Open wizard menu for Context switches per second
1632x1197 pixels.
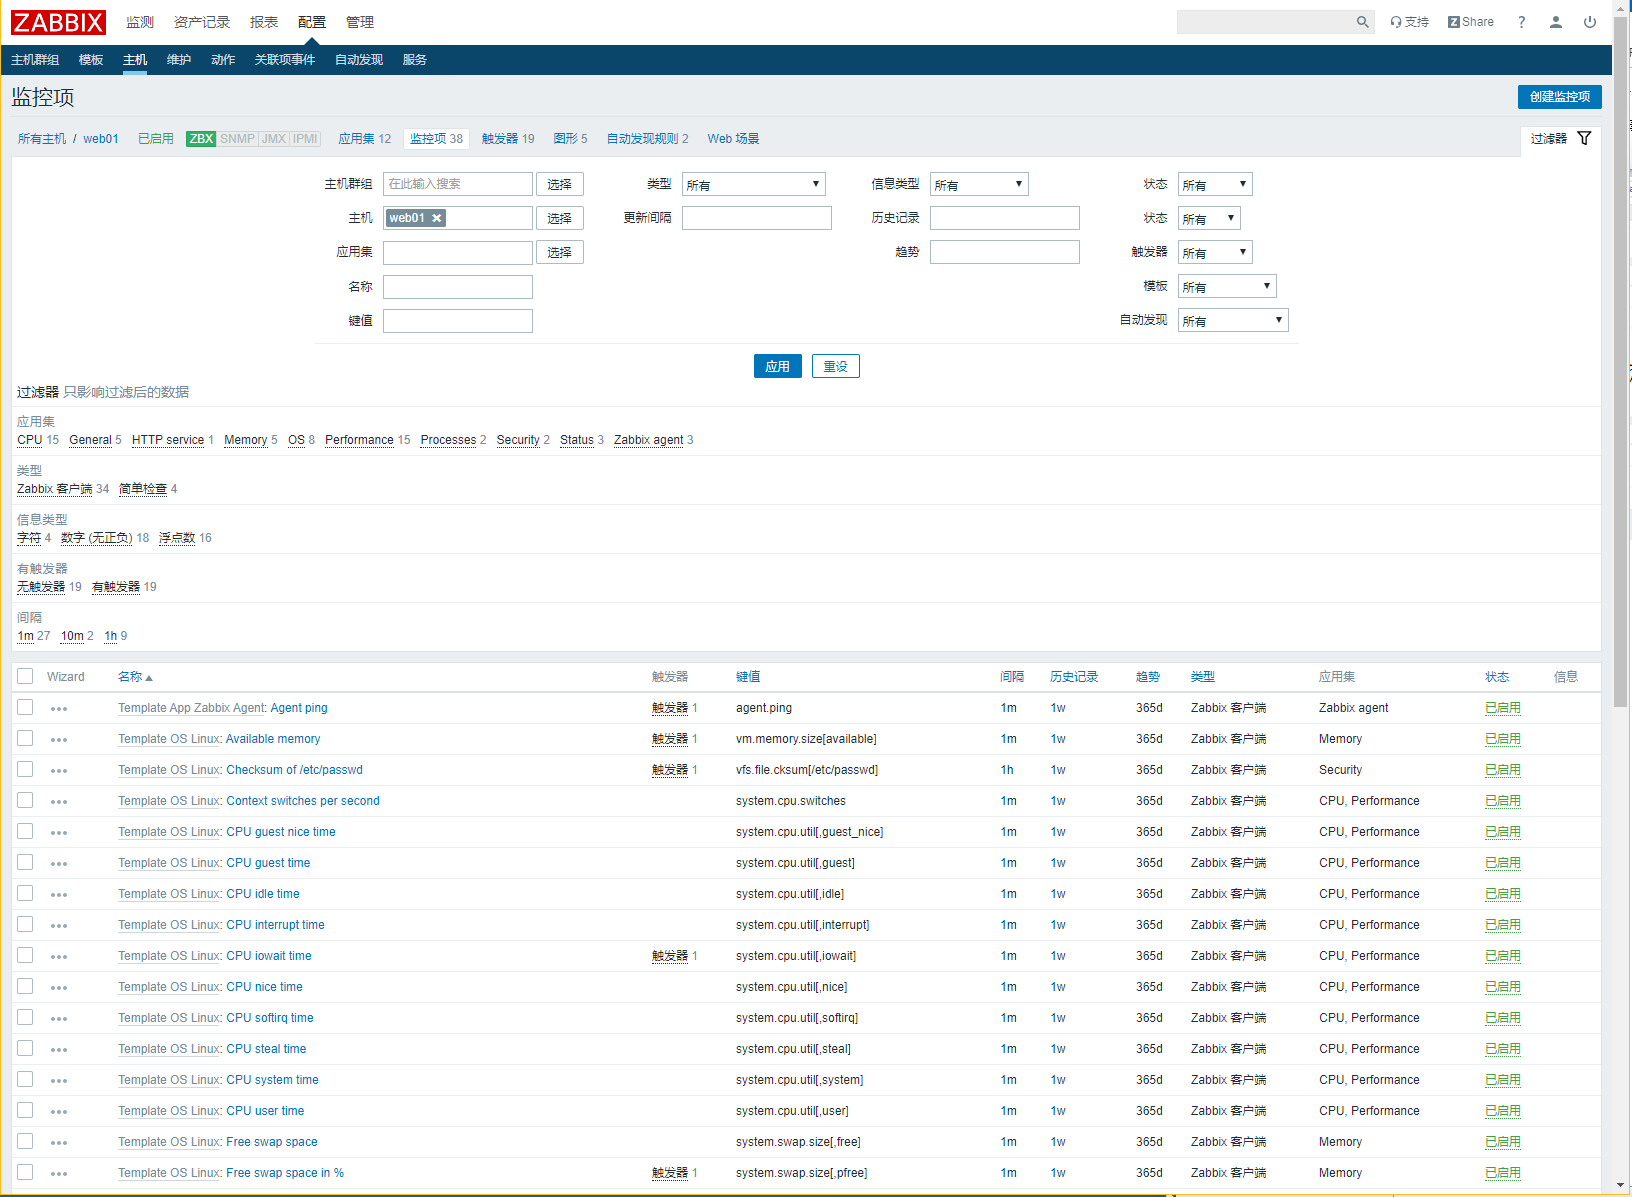59,802
